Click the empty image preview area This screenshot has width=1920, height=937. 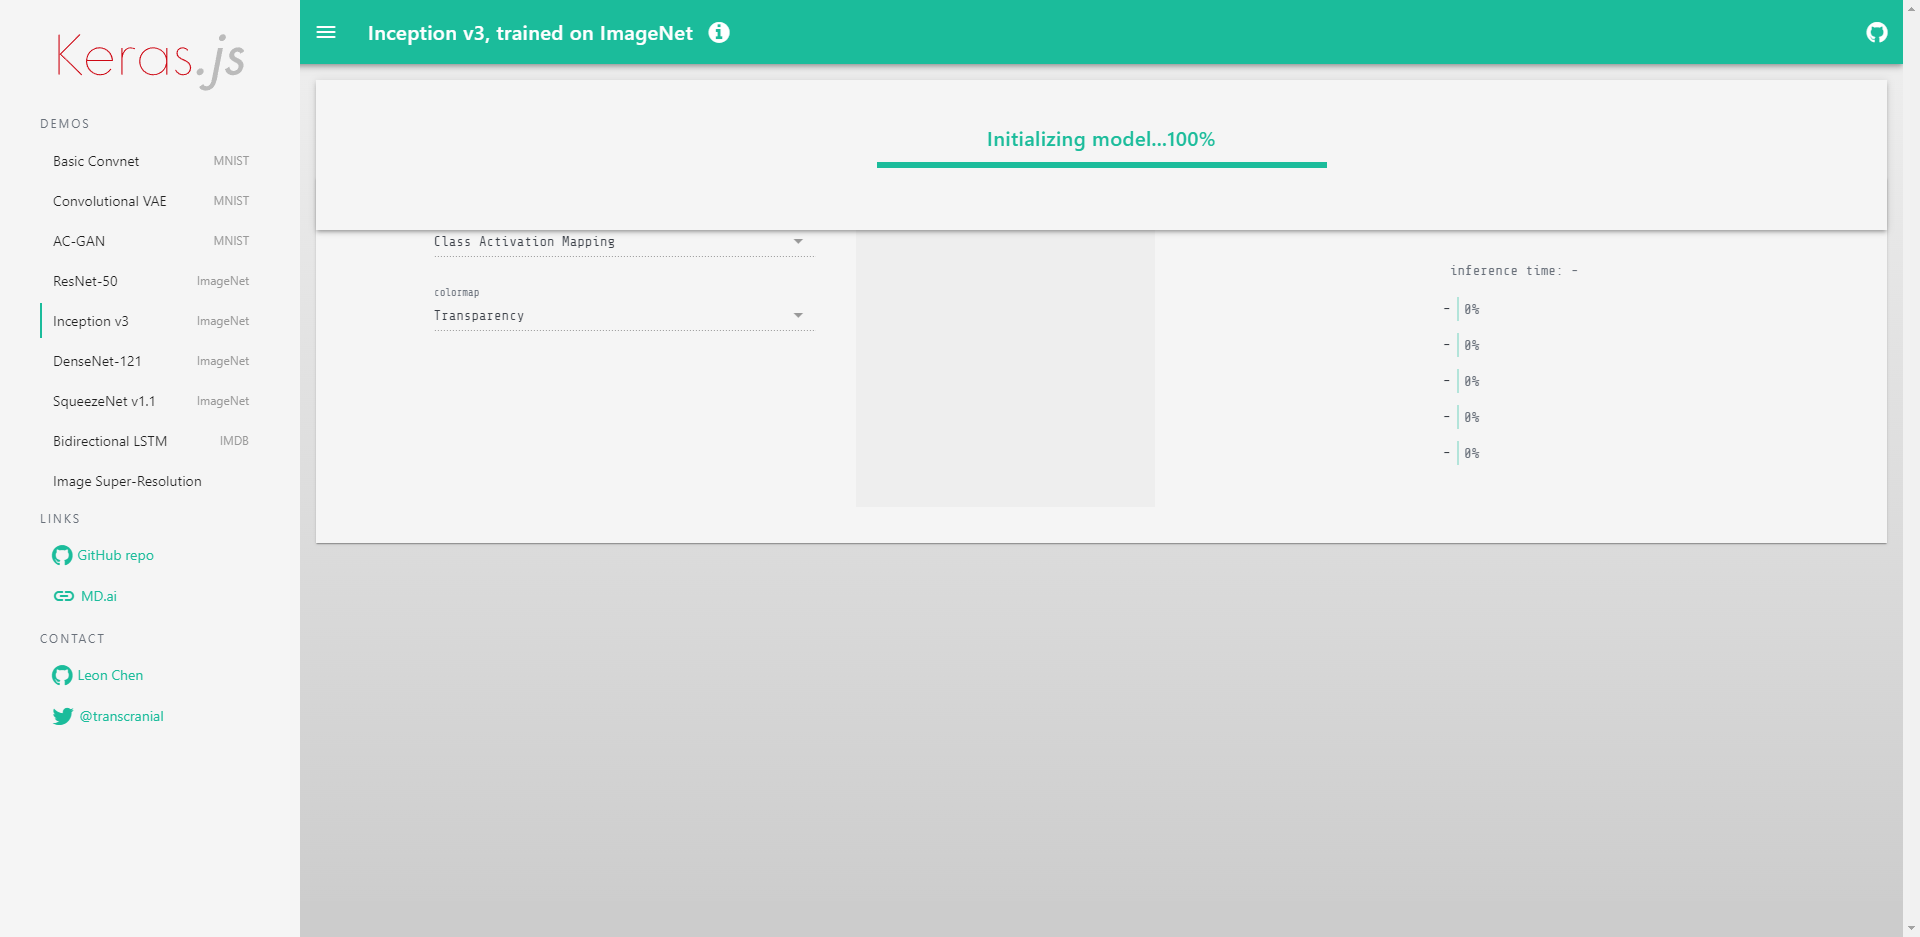pyautogui.click(x=1005, y=369)
